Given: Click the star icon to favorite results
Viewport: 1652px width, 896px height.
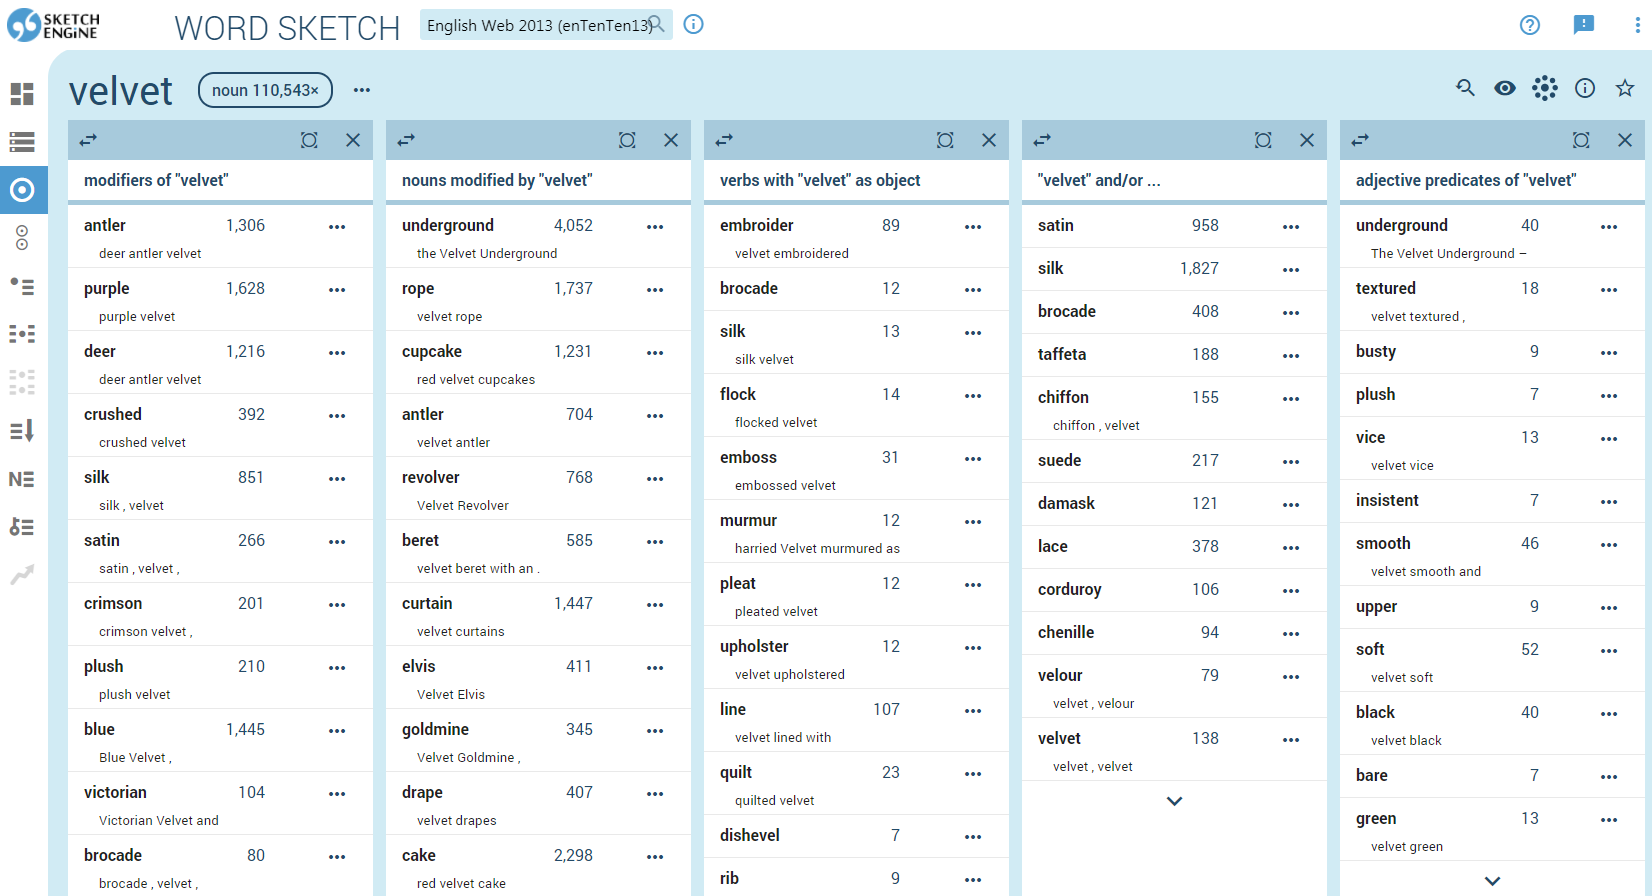Looking at the screenshot, I should (x=1625, y=89).
